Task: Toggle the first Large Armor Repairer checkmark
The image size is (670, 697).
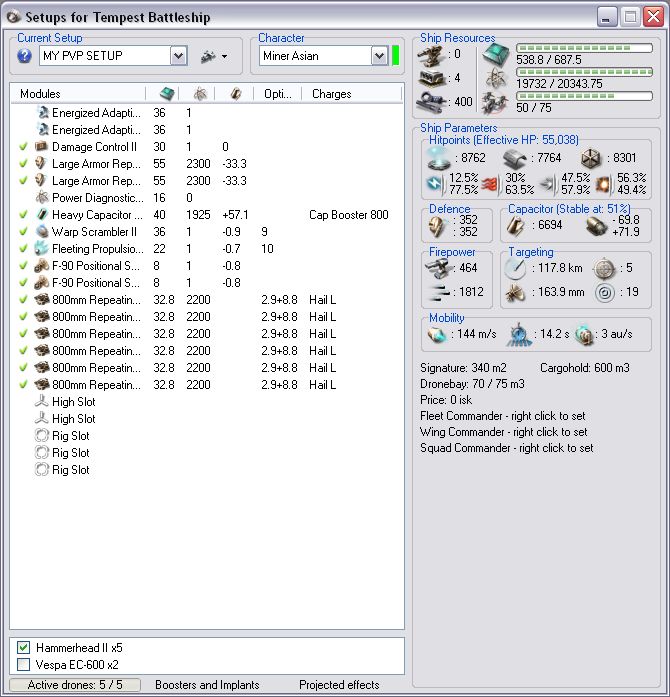Action: pyautogui.click(x=23, y=163)
